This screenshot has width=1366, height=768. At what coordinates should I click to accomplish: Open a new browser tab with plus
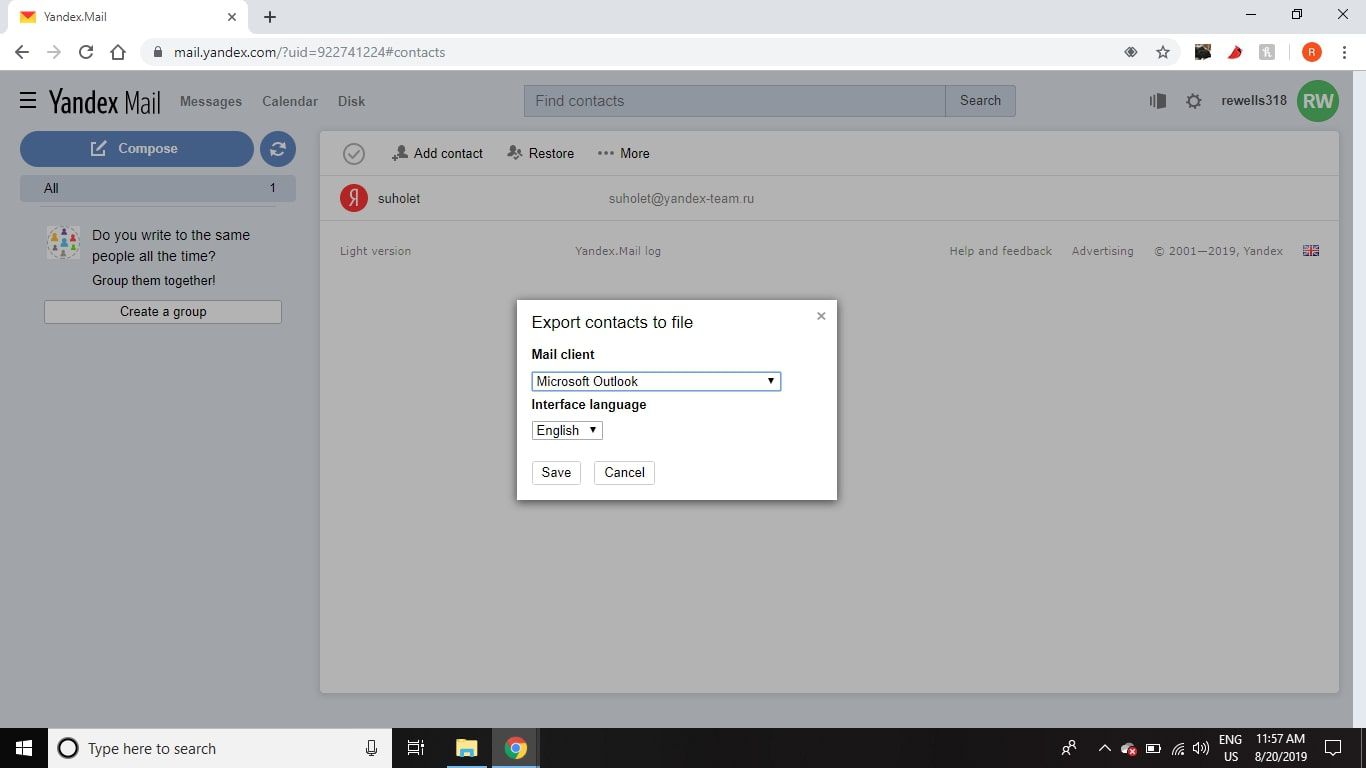pyautogui.click(x=270, y=17)
